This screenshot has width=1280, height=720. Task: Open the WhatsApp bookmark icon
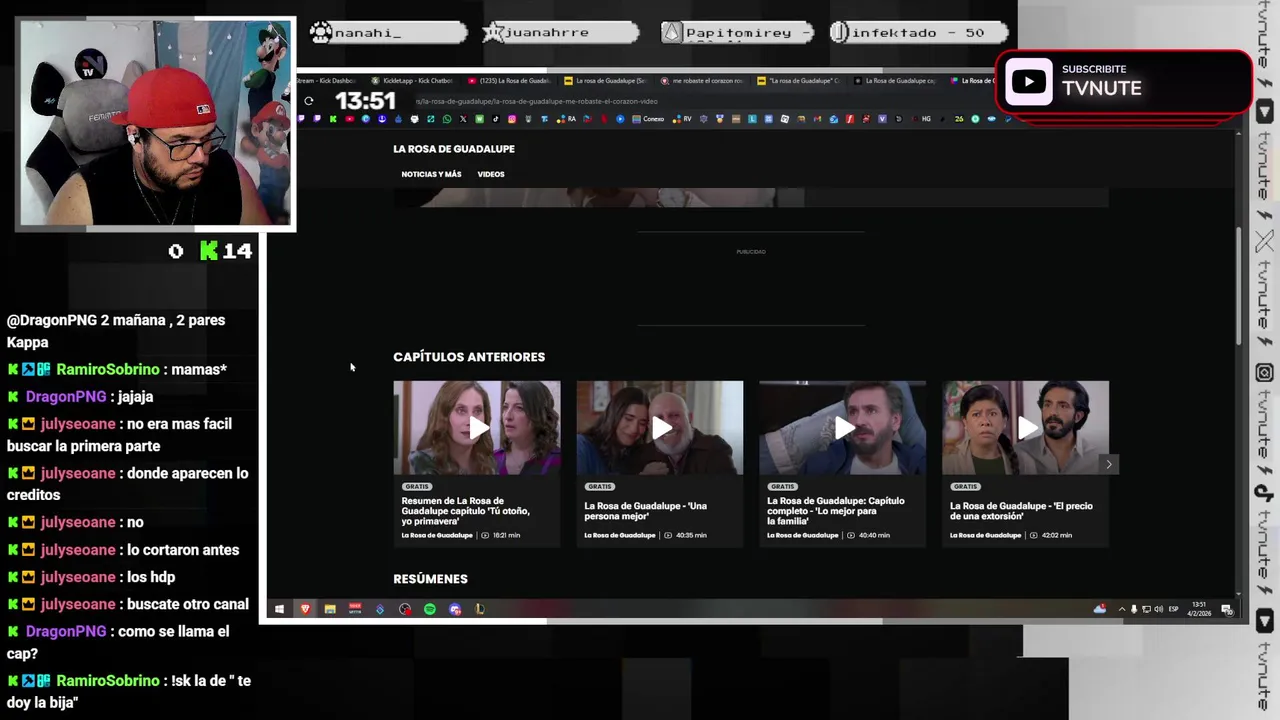[x=447, y=119]
